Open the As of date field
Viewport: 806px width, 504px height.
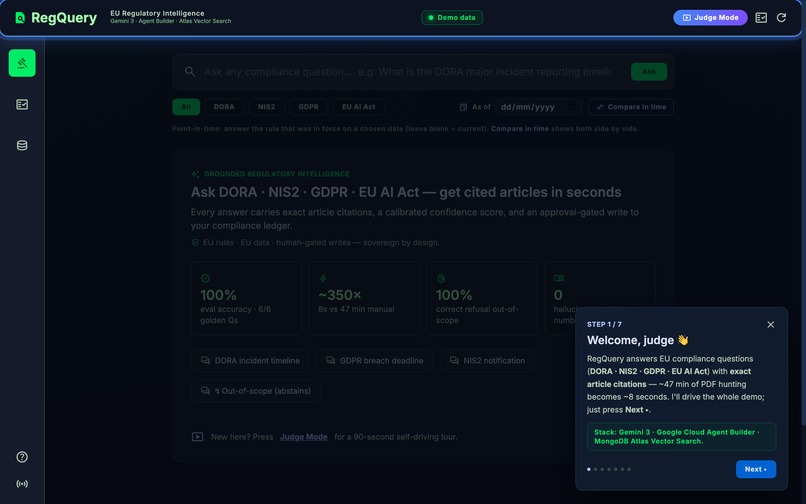(x=539, y=107)
